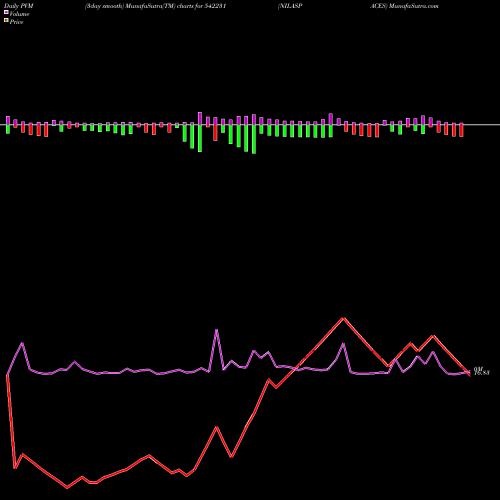Click '(3day smooth) MunafaSutra(TM) charts for 542231' heading
The width and height of the screenshot is (500, 500).
156,6
